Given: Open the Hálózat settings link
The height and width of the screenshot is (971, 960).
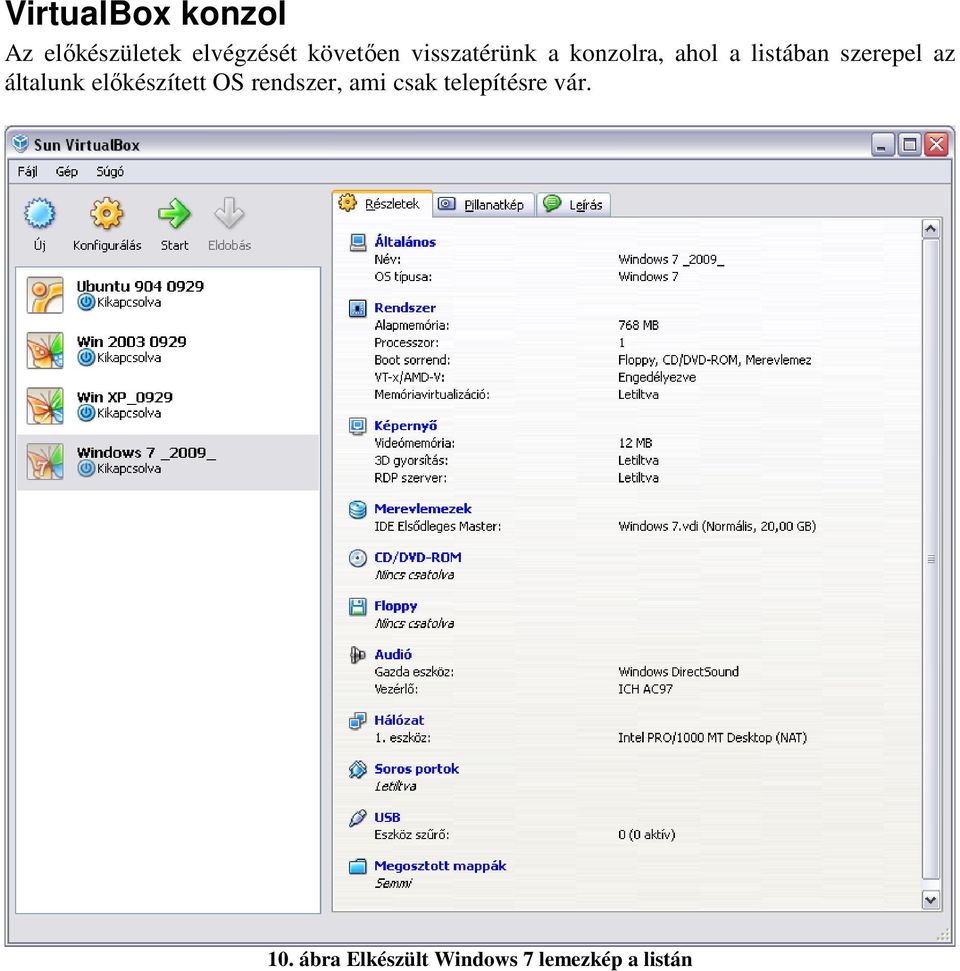Looking at the screenshot, I should pos(399,720).
